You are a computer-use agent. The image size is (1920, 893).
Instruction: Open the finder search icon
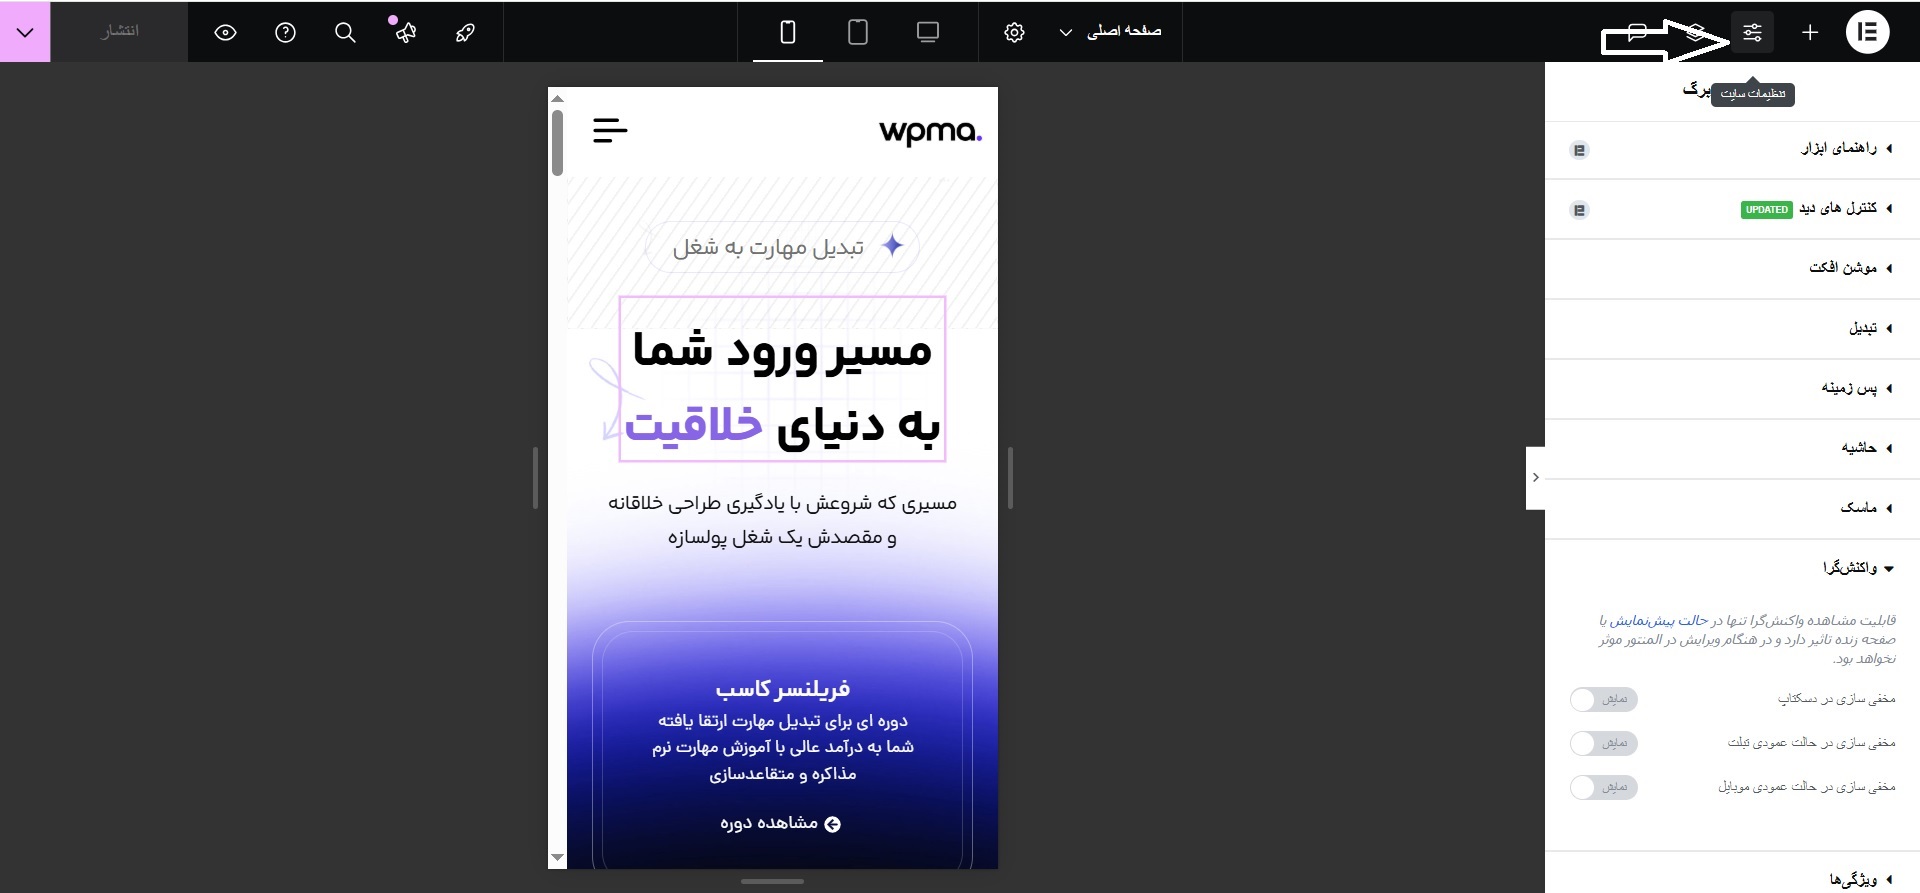pos(345,32)
